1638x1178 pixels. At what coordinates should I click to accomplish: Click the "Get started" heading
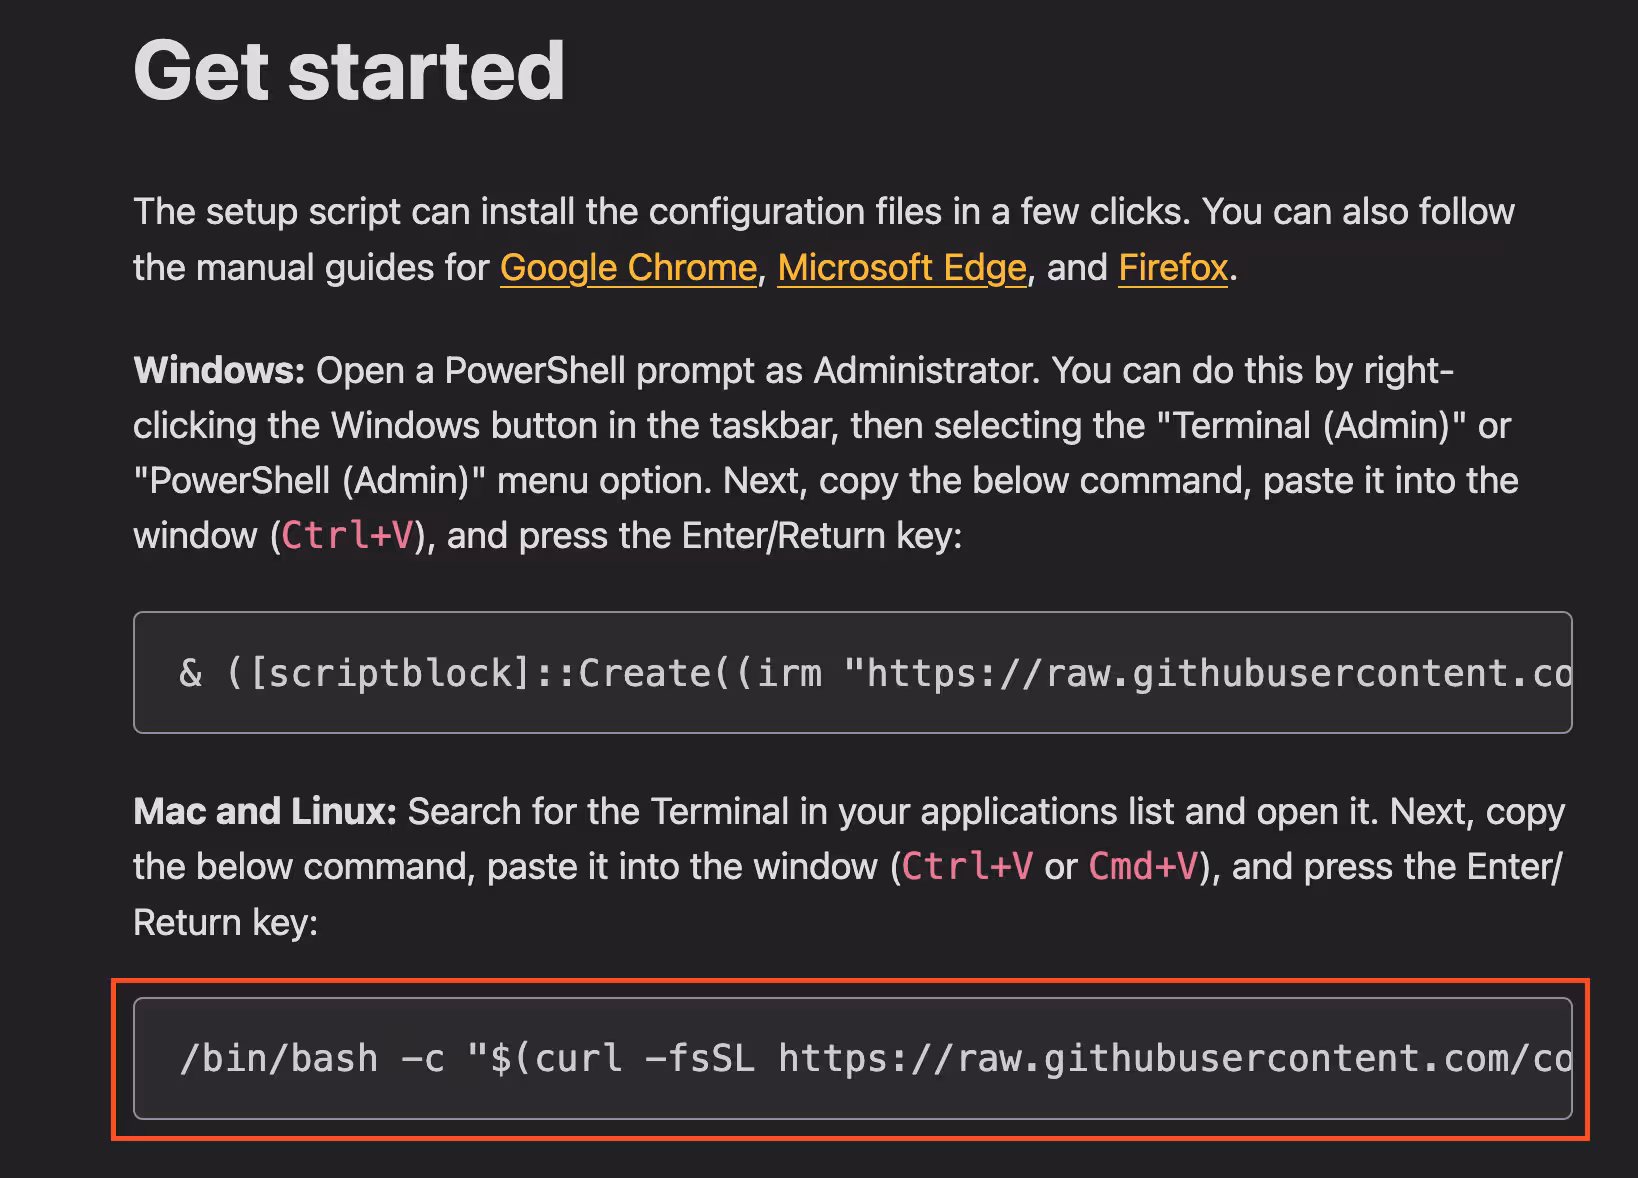point(349,71)
